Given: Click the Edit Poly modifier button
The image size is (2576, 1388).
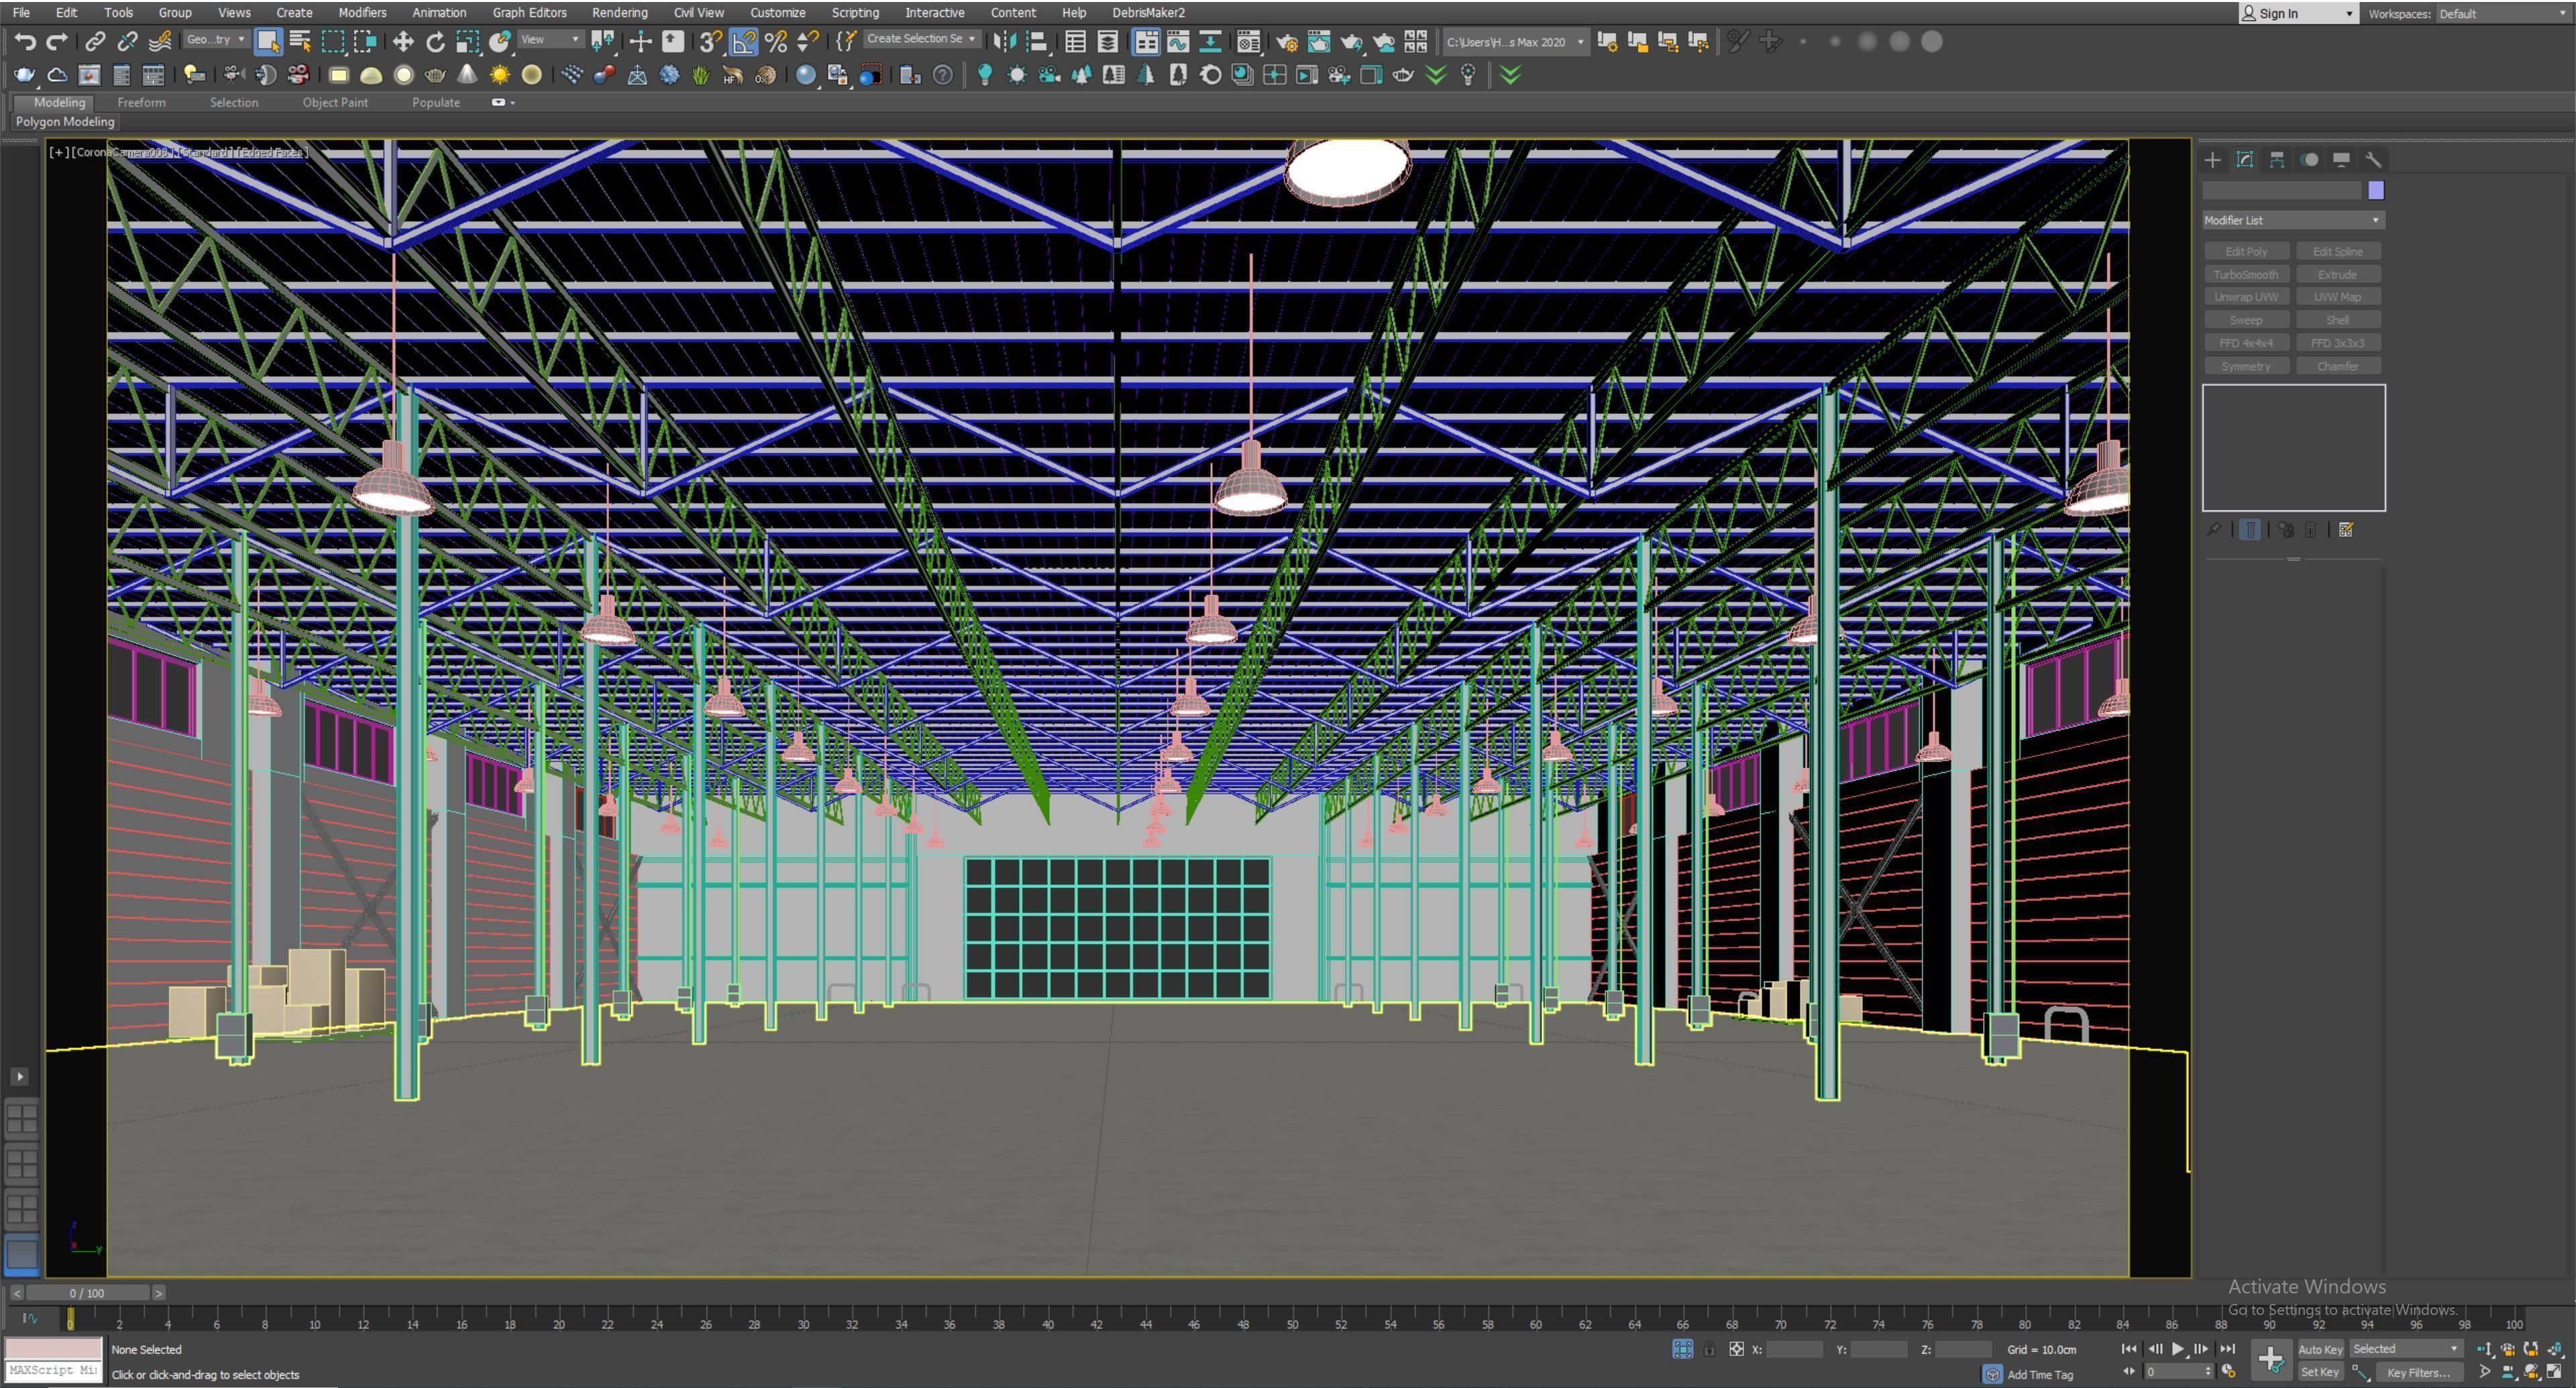Looking at the screenshot, I should pos(2246,251).
